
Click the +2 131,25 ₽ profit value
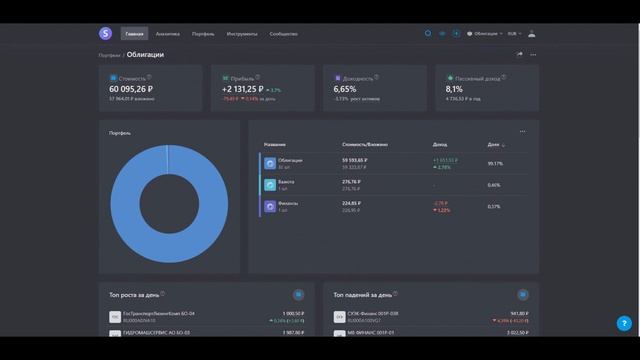click(x=242, y=89)
